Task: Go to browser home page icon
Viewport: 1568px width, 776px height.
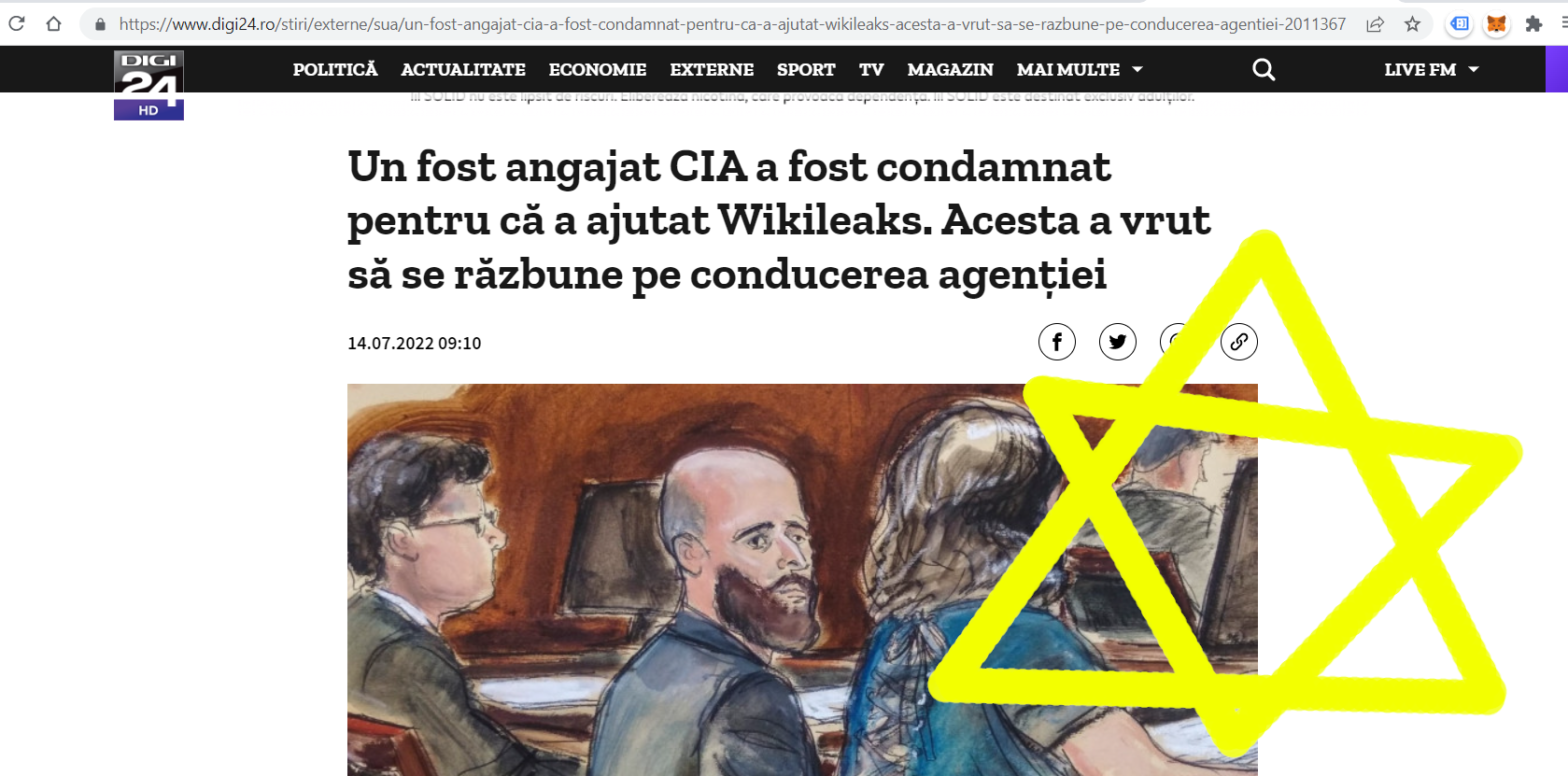Action: pos(54,23)
